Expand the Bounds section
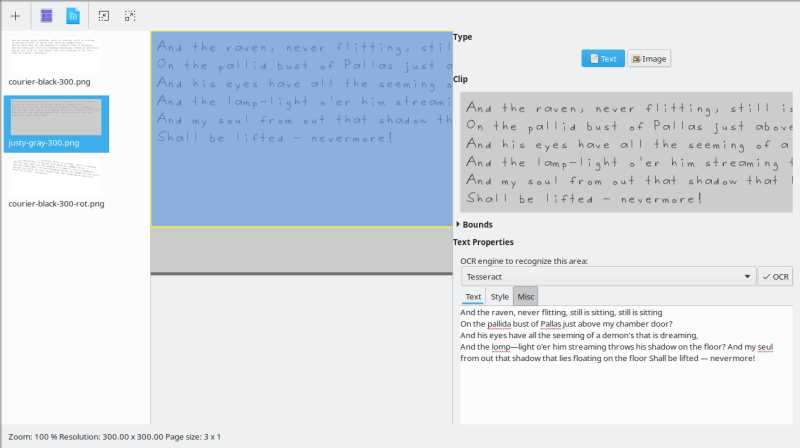This screenshot has height=448, width=800. tap(459, 225)
